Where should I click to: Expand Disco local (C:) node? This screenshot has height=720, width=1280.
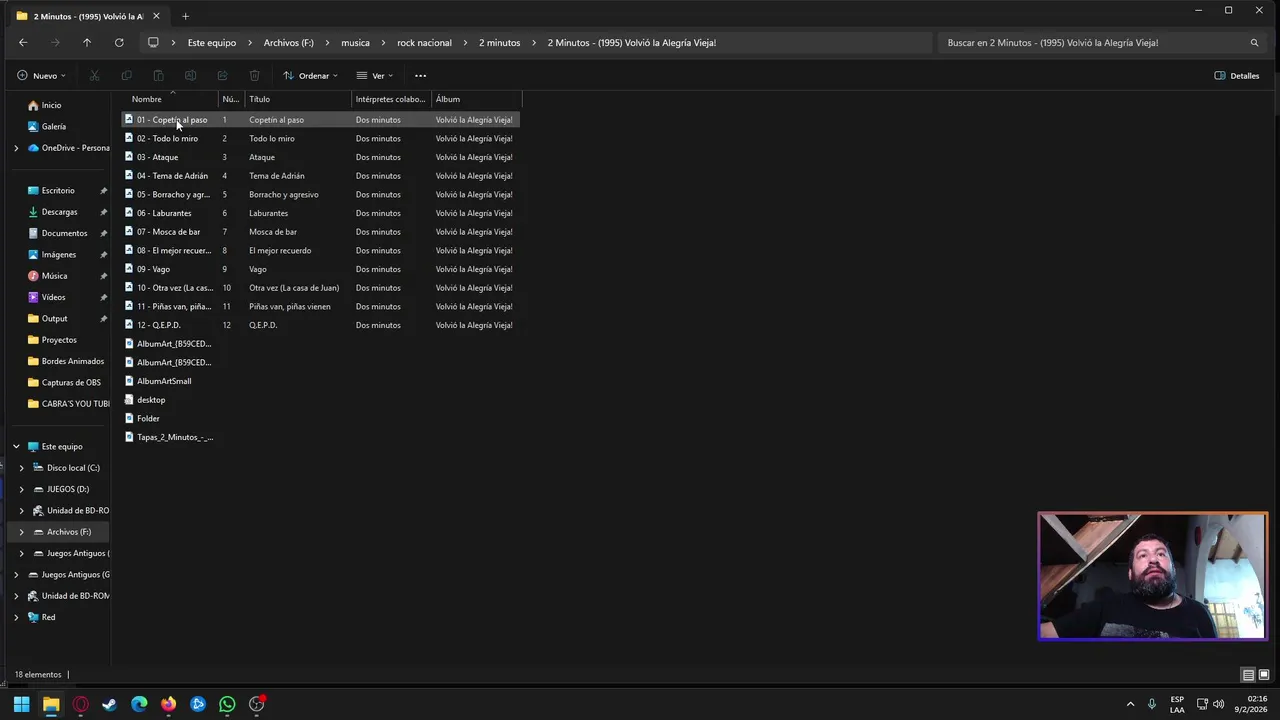click(22, 468)
